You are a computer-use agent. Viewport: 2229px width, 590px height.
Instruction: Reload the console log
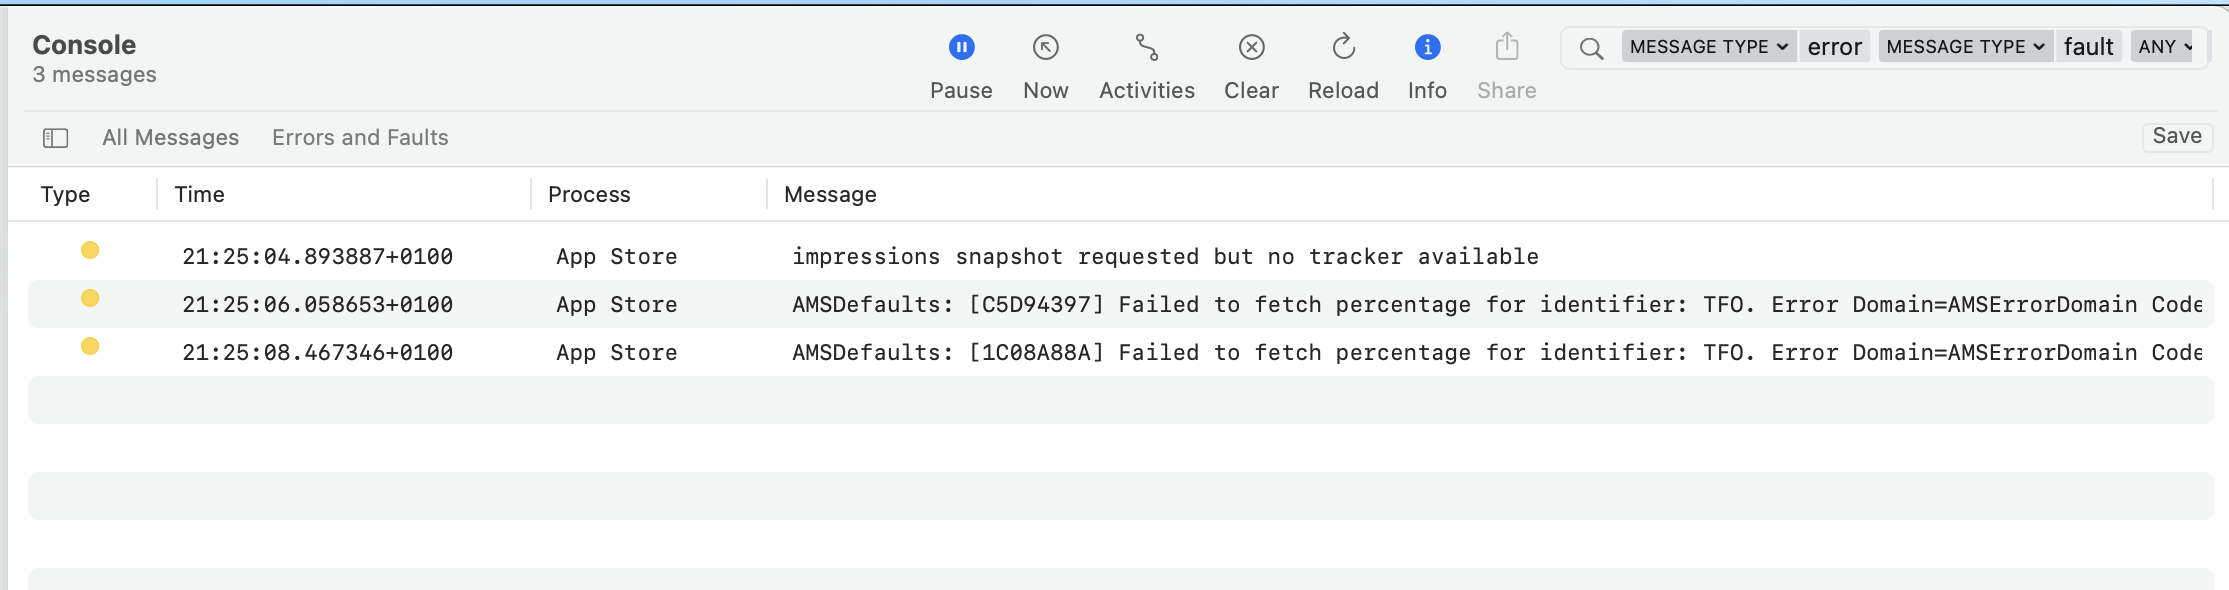tap(1343, 48)
